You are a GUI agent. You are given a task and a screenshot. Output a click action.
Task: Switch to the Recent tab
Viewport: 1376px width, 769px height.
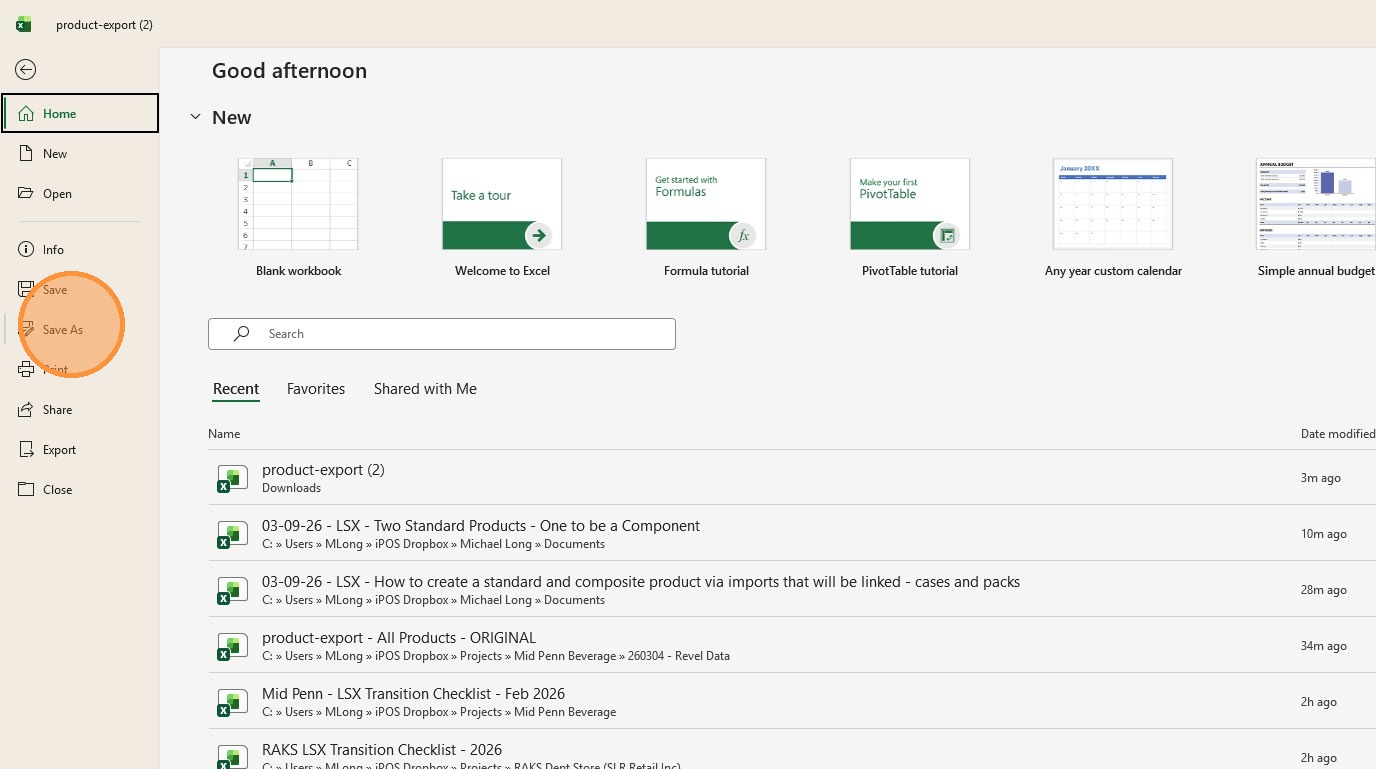pyautogui.click(x=236, y=389)
